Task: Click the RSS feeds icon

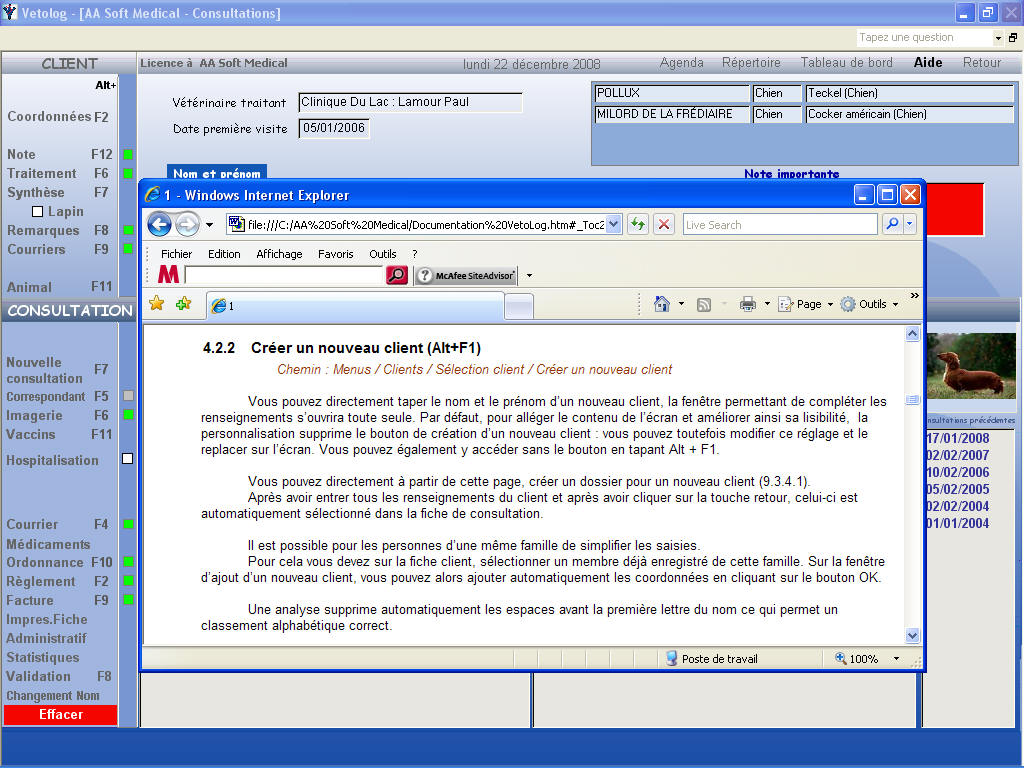Action: click(x=704, y=304)
